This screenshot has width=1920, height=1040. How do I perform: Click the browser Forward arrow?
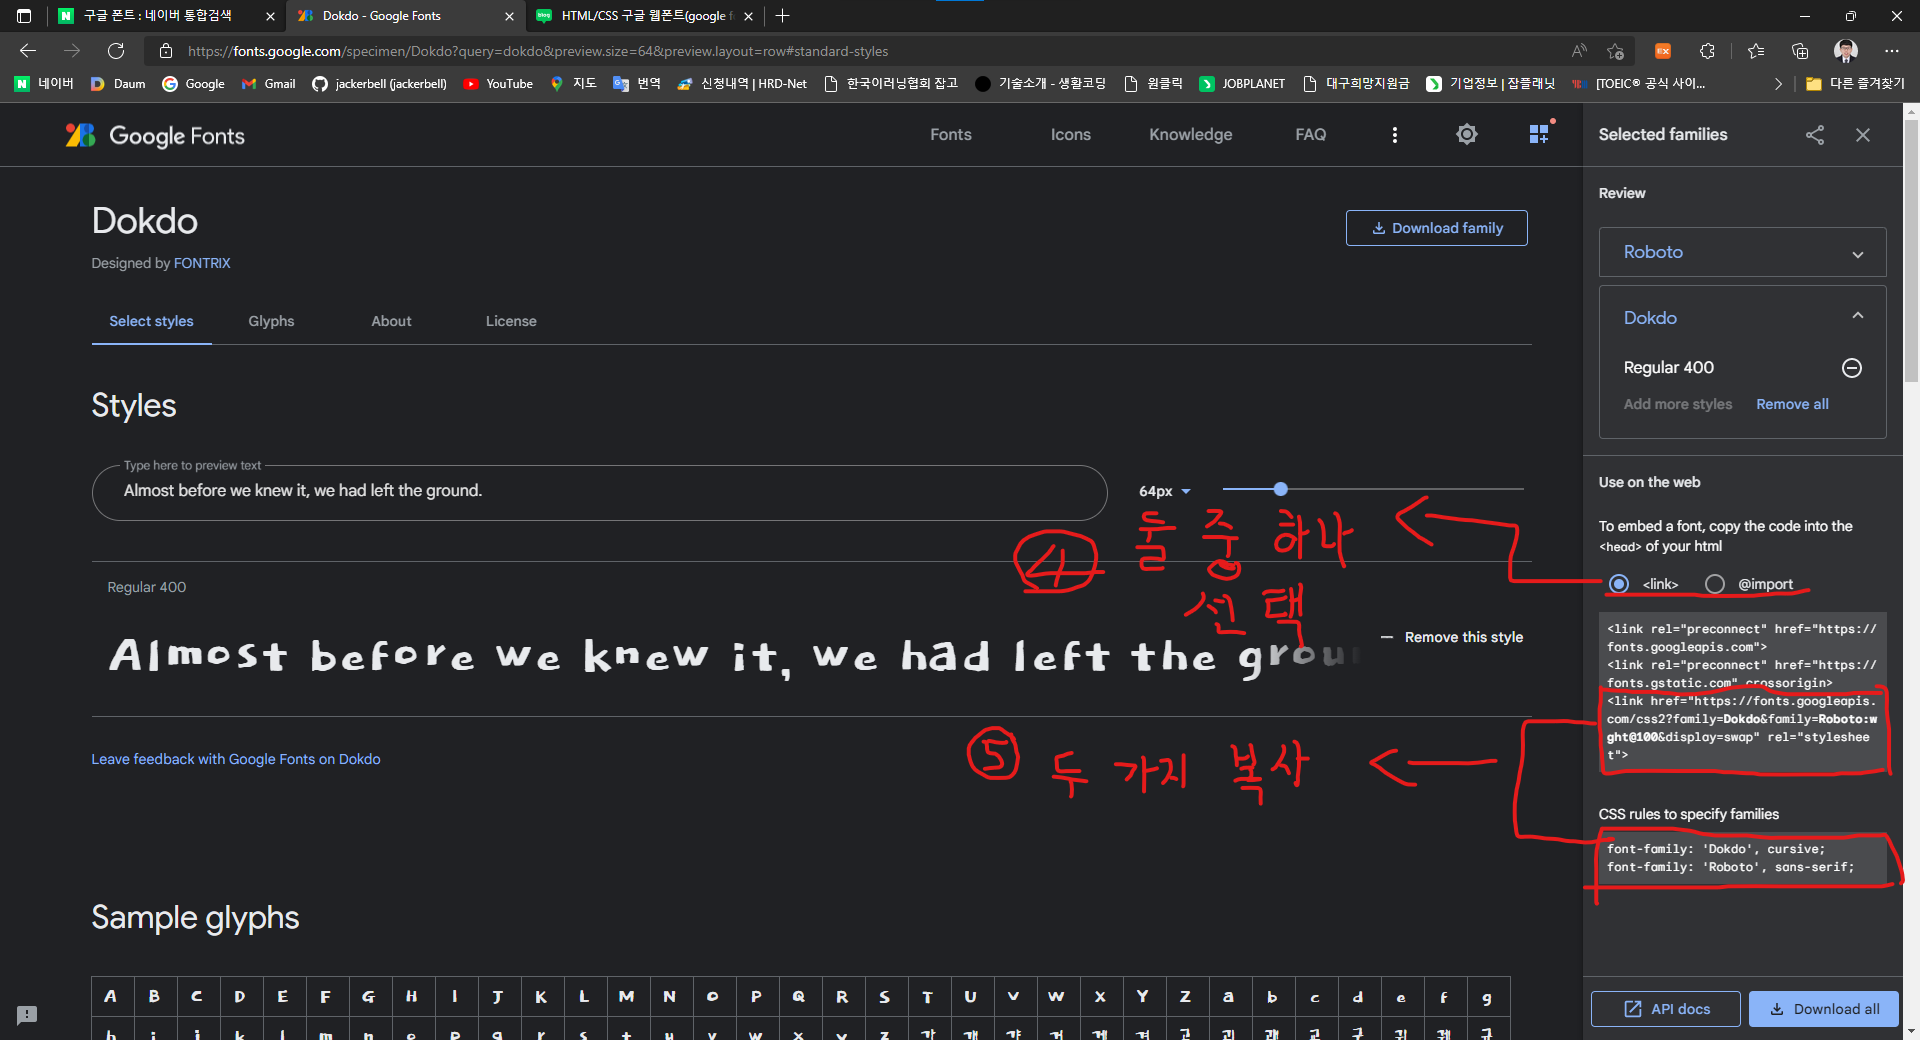(72, 51)
